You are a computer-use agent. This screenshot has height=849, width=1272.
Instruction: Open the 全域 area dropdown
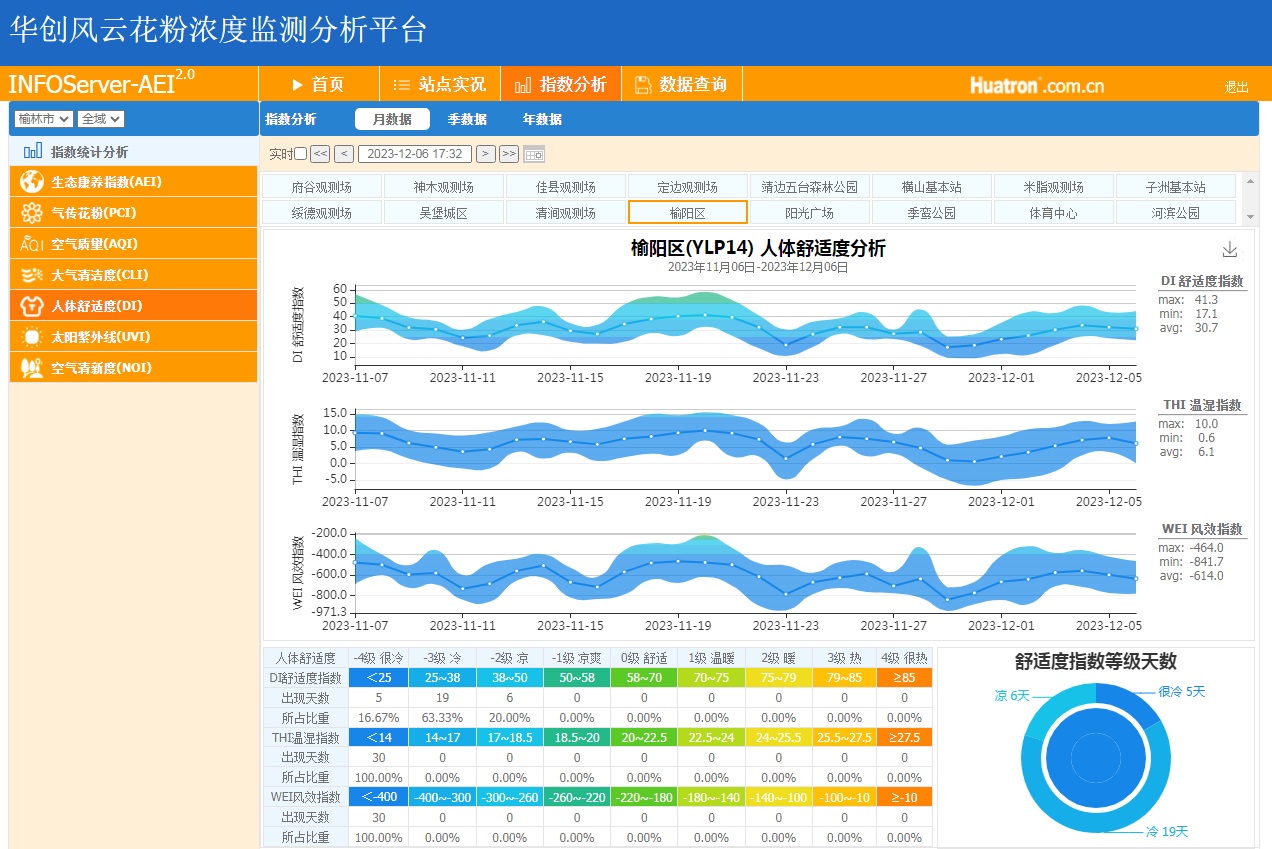pos(101,118)
